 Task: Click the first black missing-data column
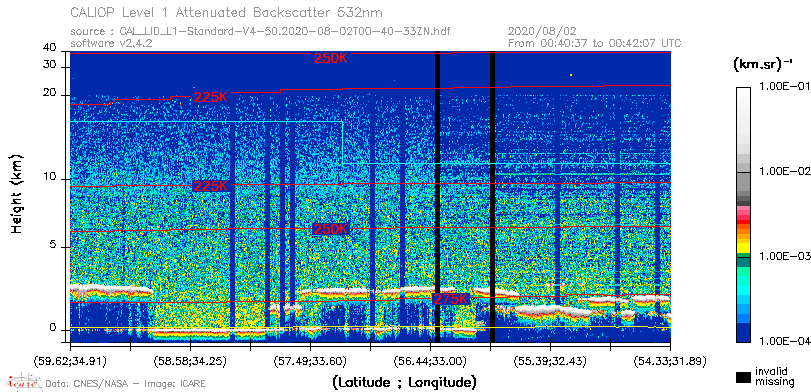coord(438,197)
